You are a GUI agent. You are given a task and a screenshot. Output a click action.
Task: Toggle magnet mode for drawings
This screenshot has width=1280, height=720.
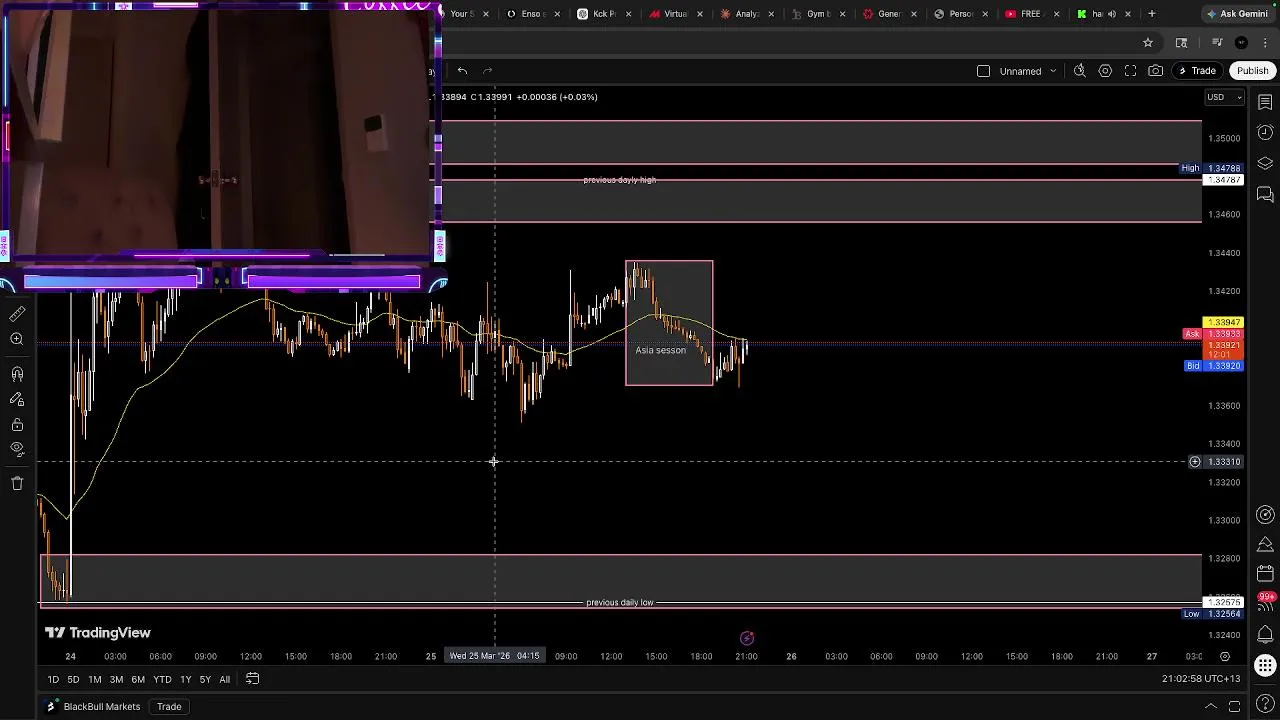tap(17, 375)
